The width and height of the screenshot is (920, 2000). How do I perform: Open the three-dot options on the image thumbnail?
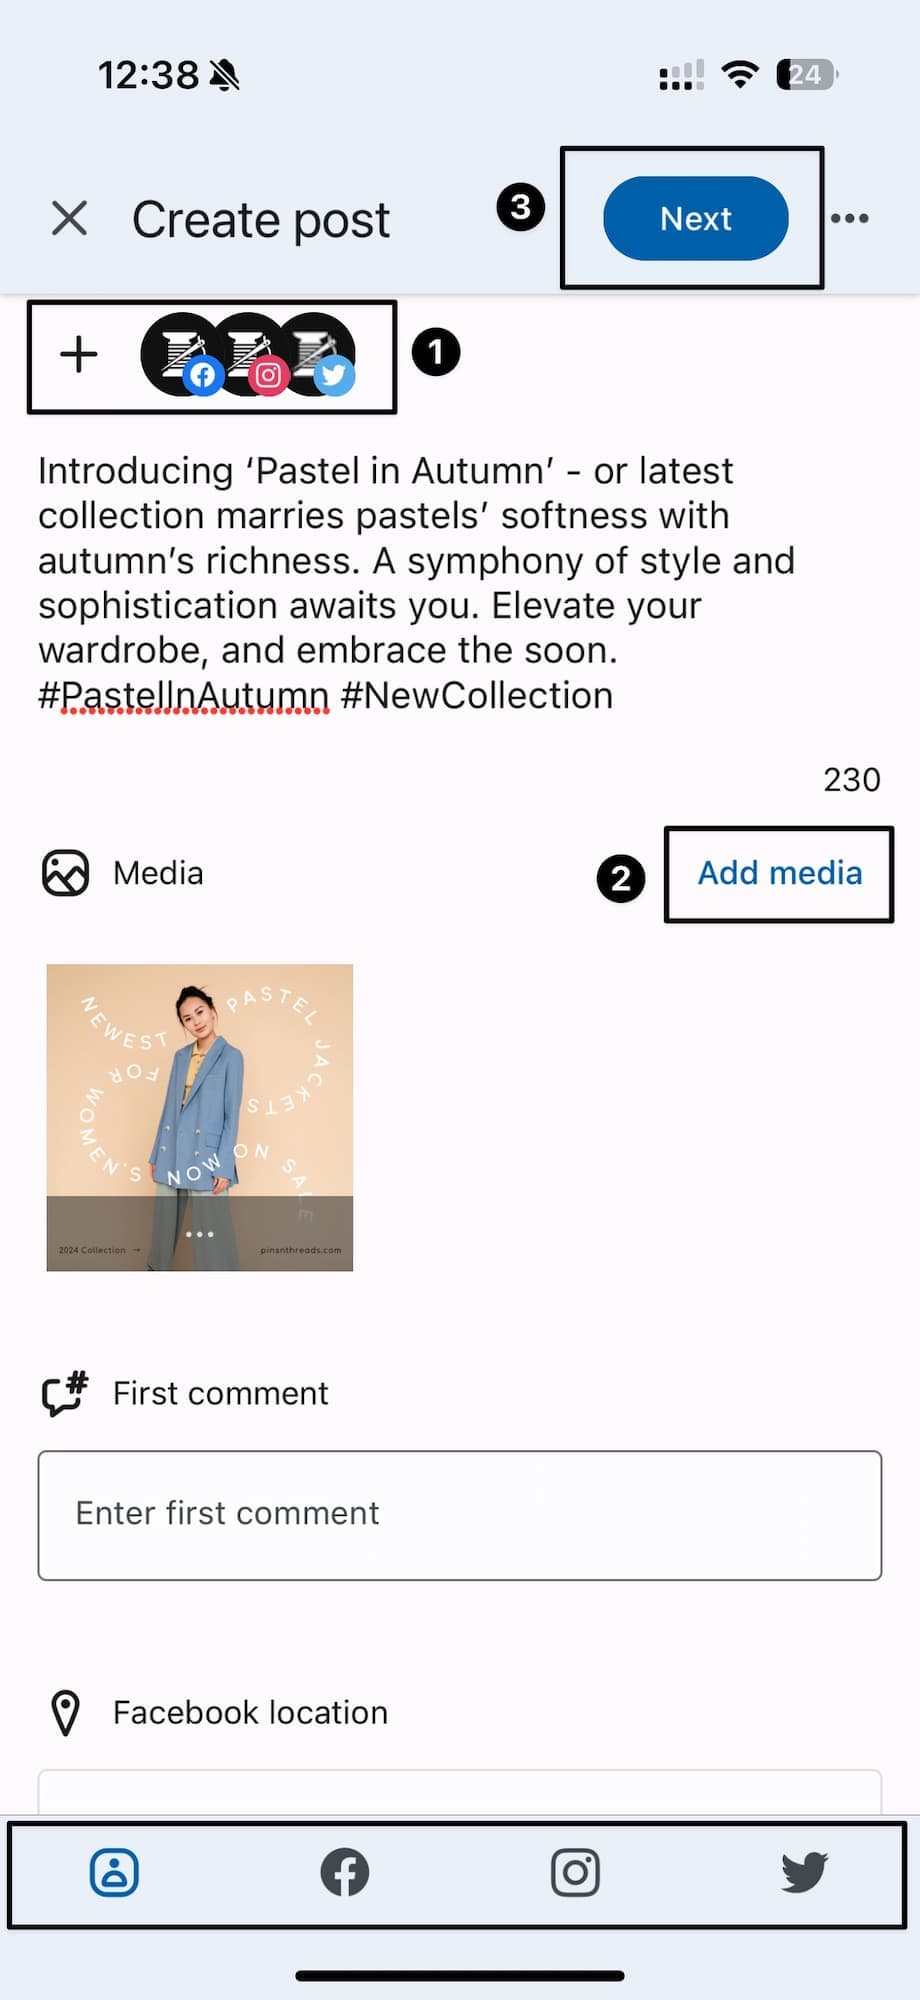click(200, 1234)
